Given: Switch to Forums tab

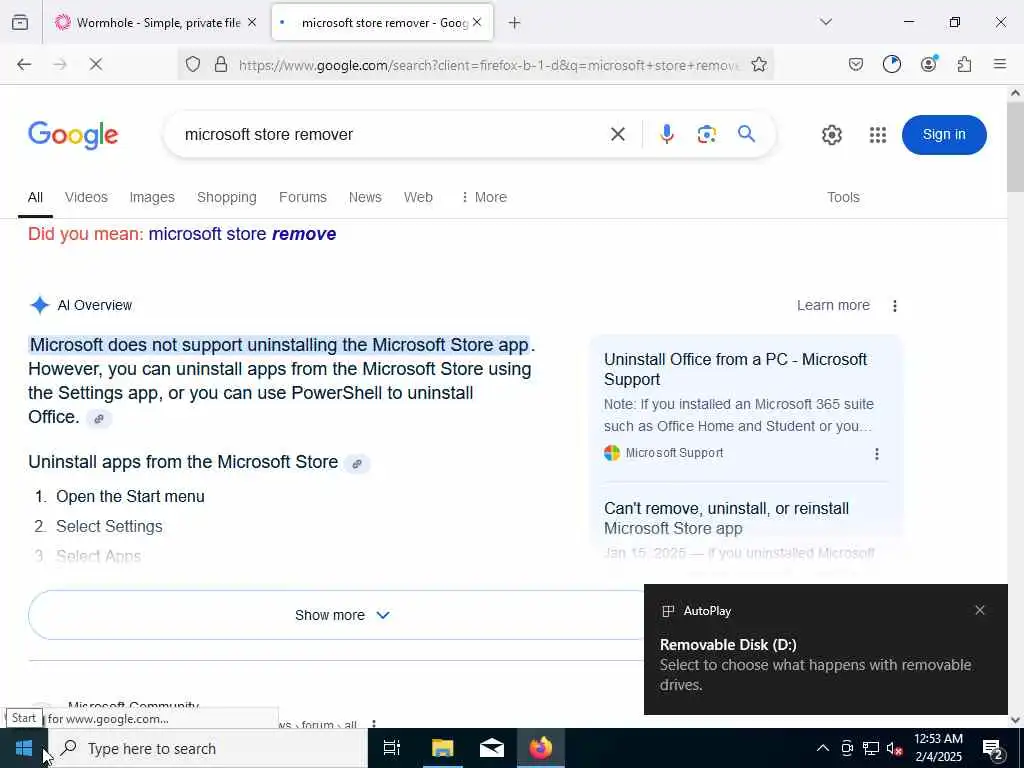Looking at the screenshot, I should click(302, 197).
